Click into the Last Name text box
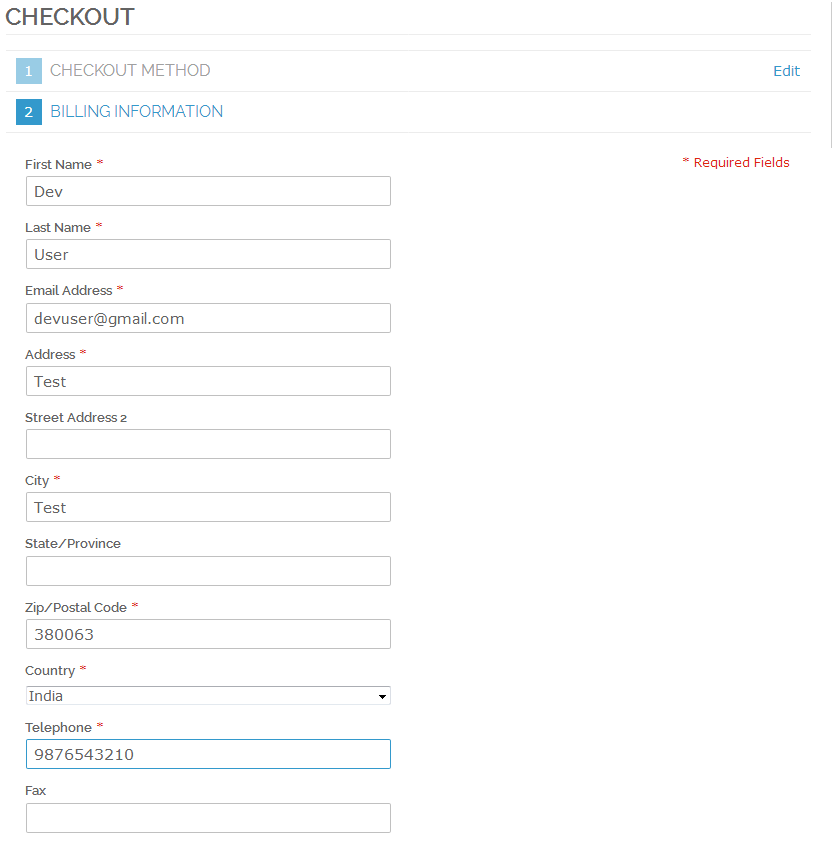The width and height of the screenshot is (838, 843). 208,254
